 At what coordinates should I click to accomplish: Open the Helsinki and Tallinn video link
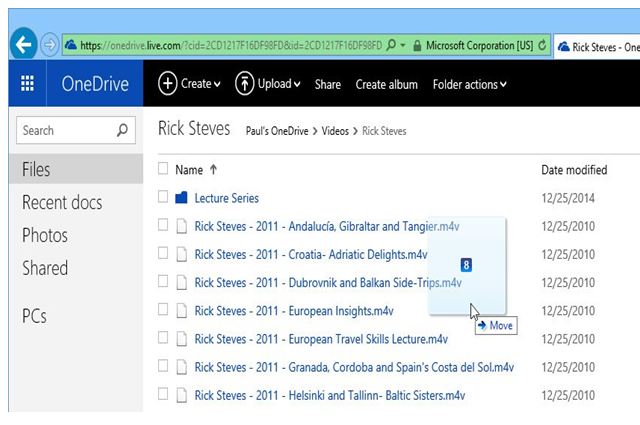[327, 395]
